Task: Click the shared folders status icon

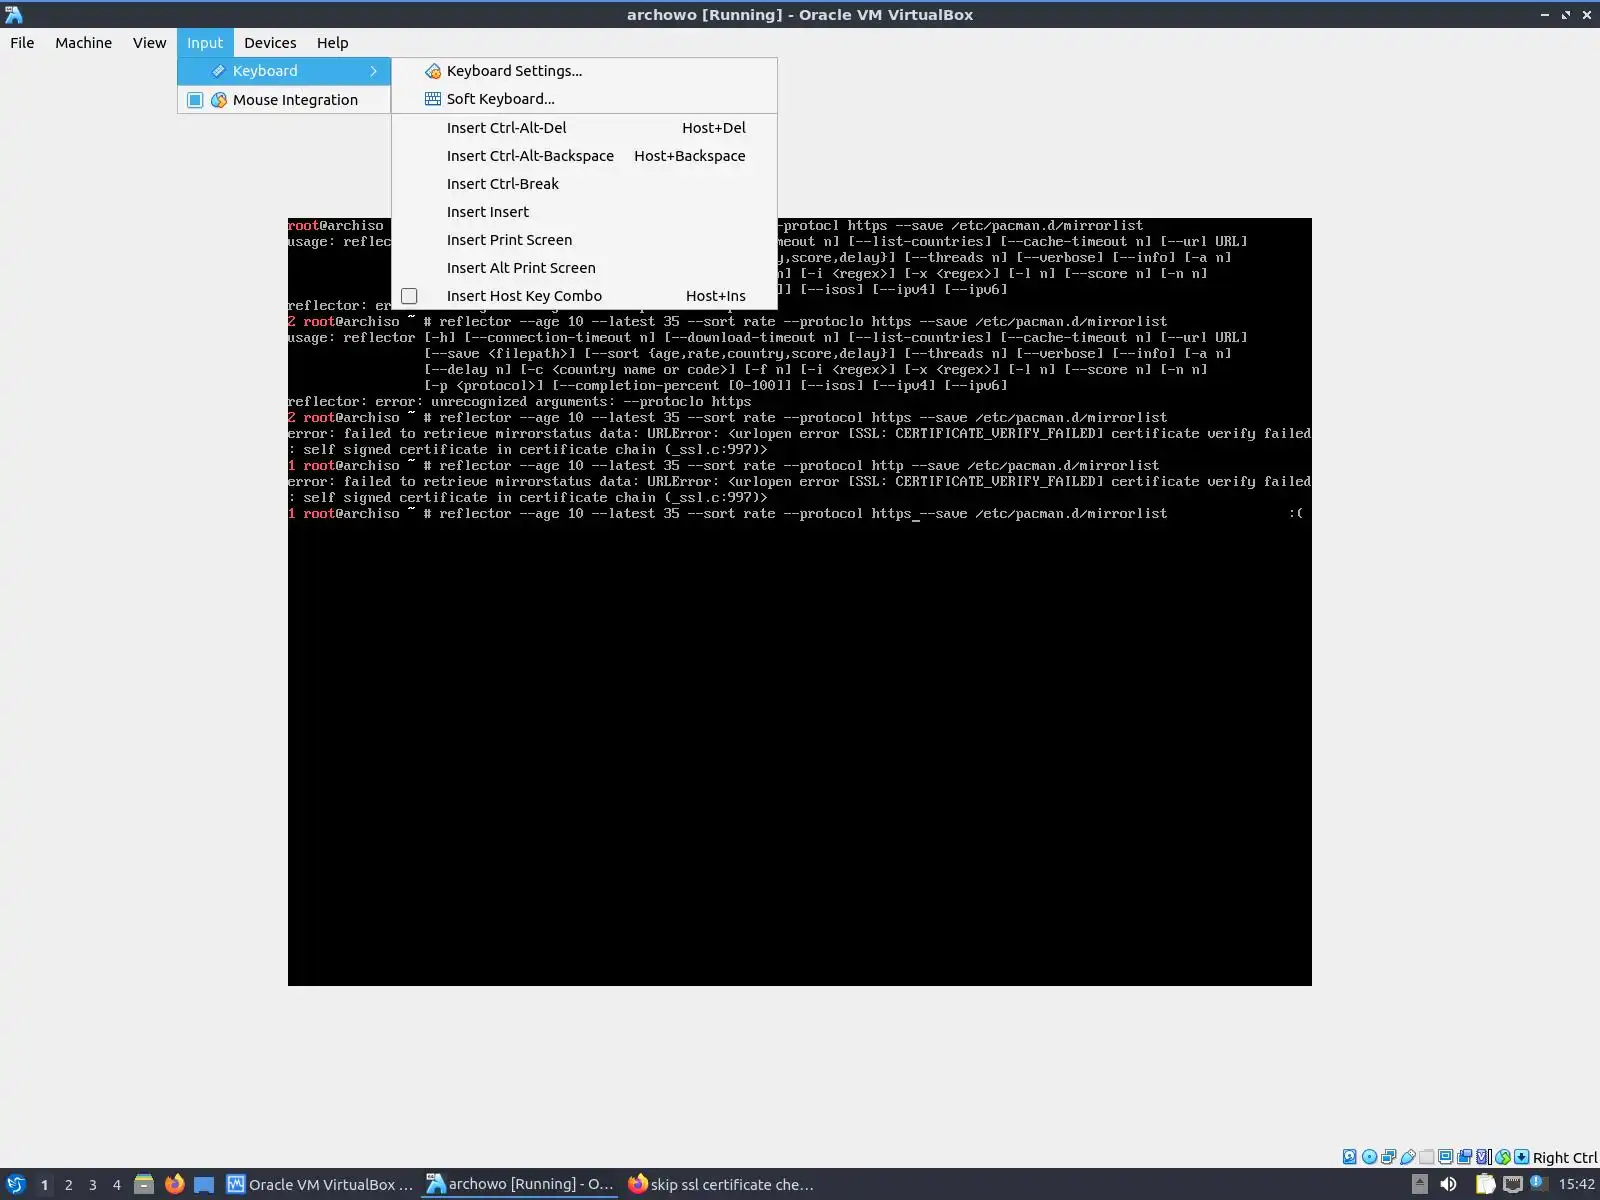Action: 1427,1157
